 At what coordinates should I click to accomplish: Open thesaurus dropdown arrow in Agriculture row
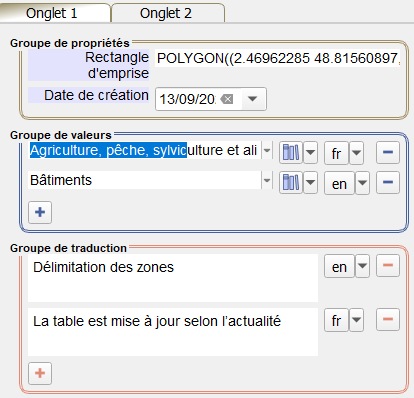point(310,153)
